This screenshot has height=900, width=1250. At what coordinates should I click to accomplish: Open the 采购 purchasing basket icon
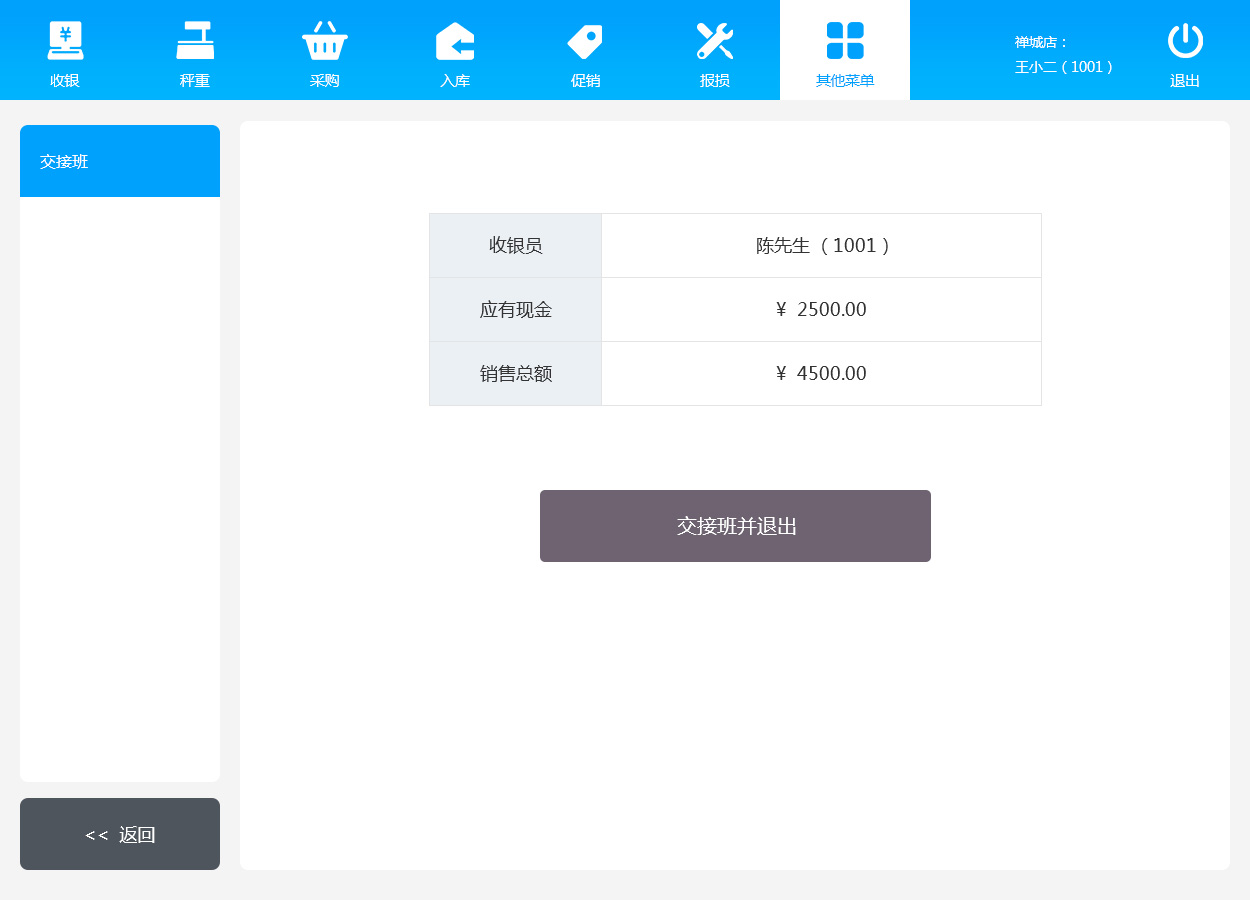[x=325, y=42]
